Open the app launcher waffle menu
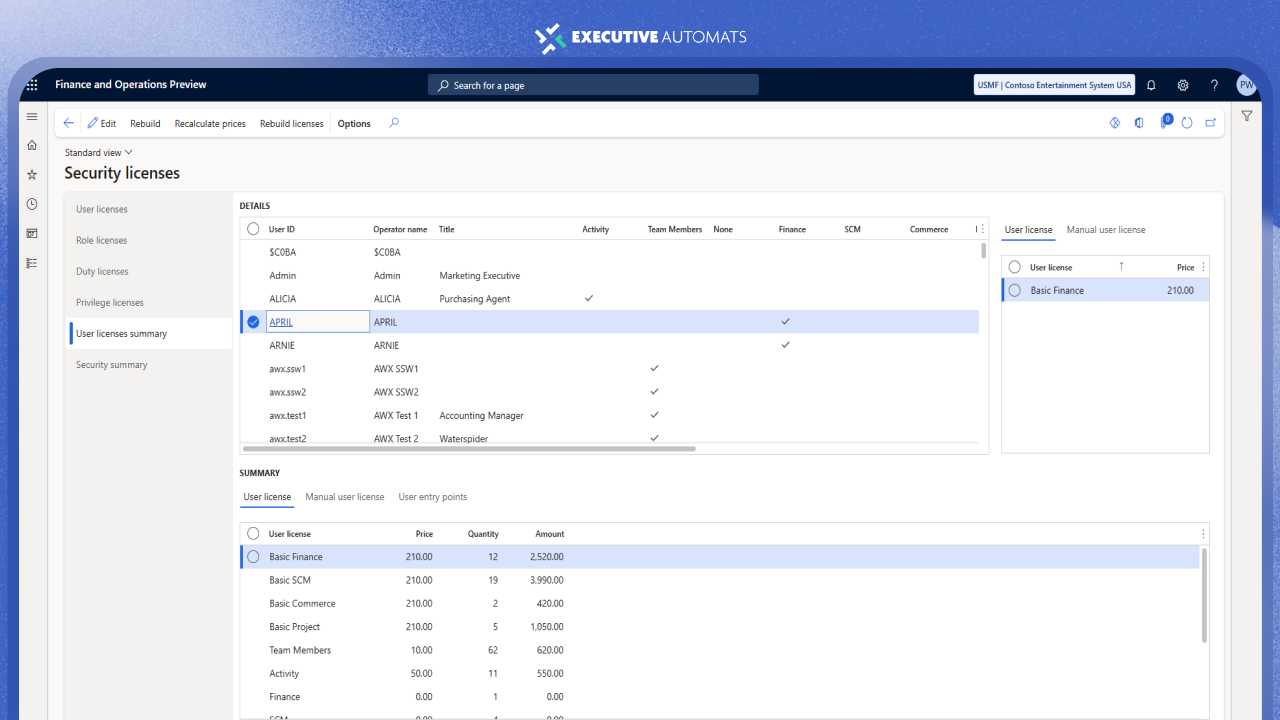Screen dimensions: 1280x720 tap(32, 85)
